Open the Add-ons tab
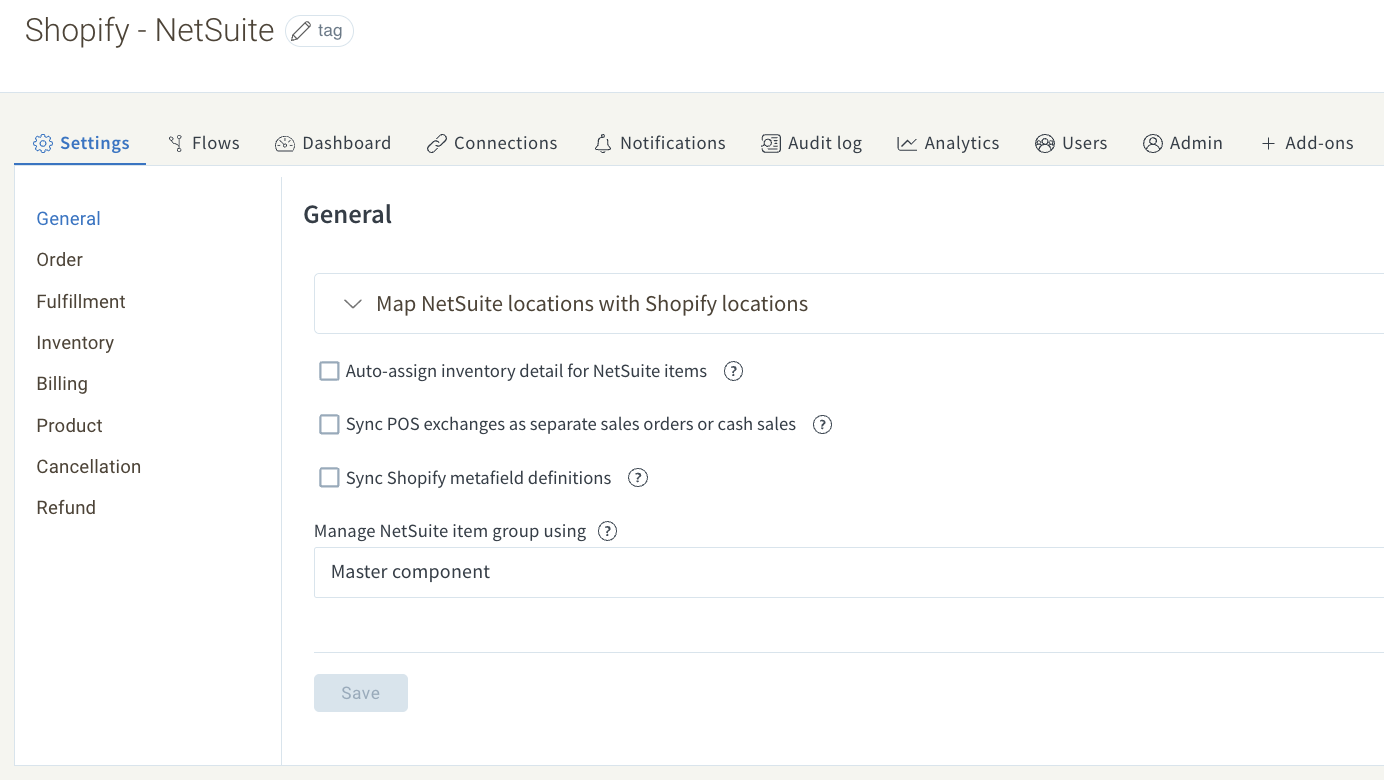 1307,143
